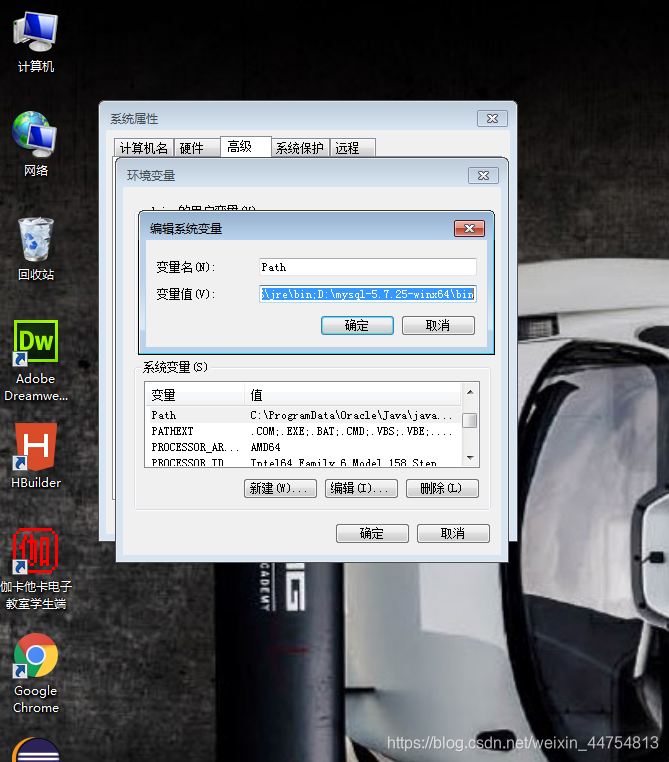Open the 回收站 recycle bin icon
The height and width of the screenshot is (762, 669).
pyautogui.click(x=35, y=249)
